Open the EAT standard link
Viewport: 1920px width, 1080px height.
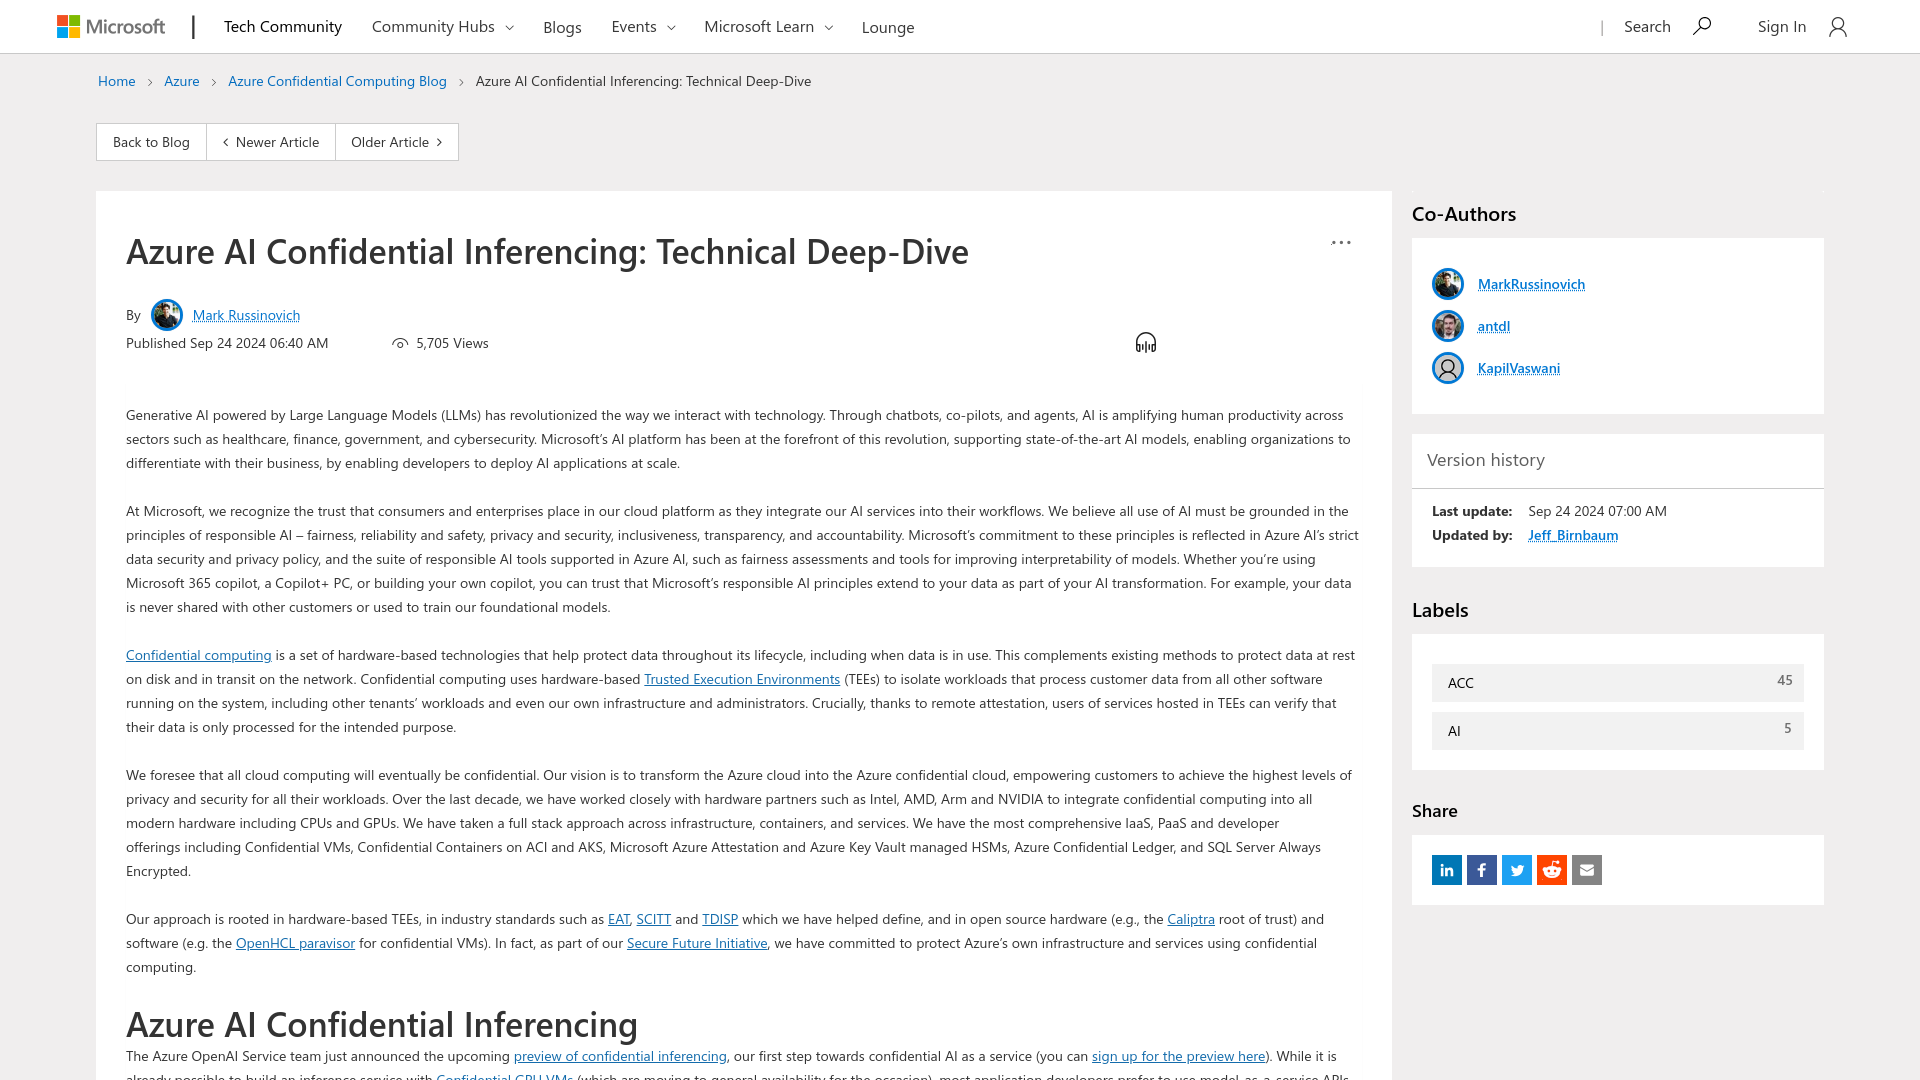(619, 919)
